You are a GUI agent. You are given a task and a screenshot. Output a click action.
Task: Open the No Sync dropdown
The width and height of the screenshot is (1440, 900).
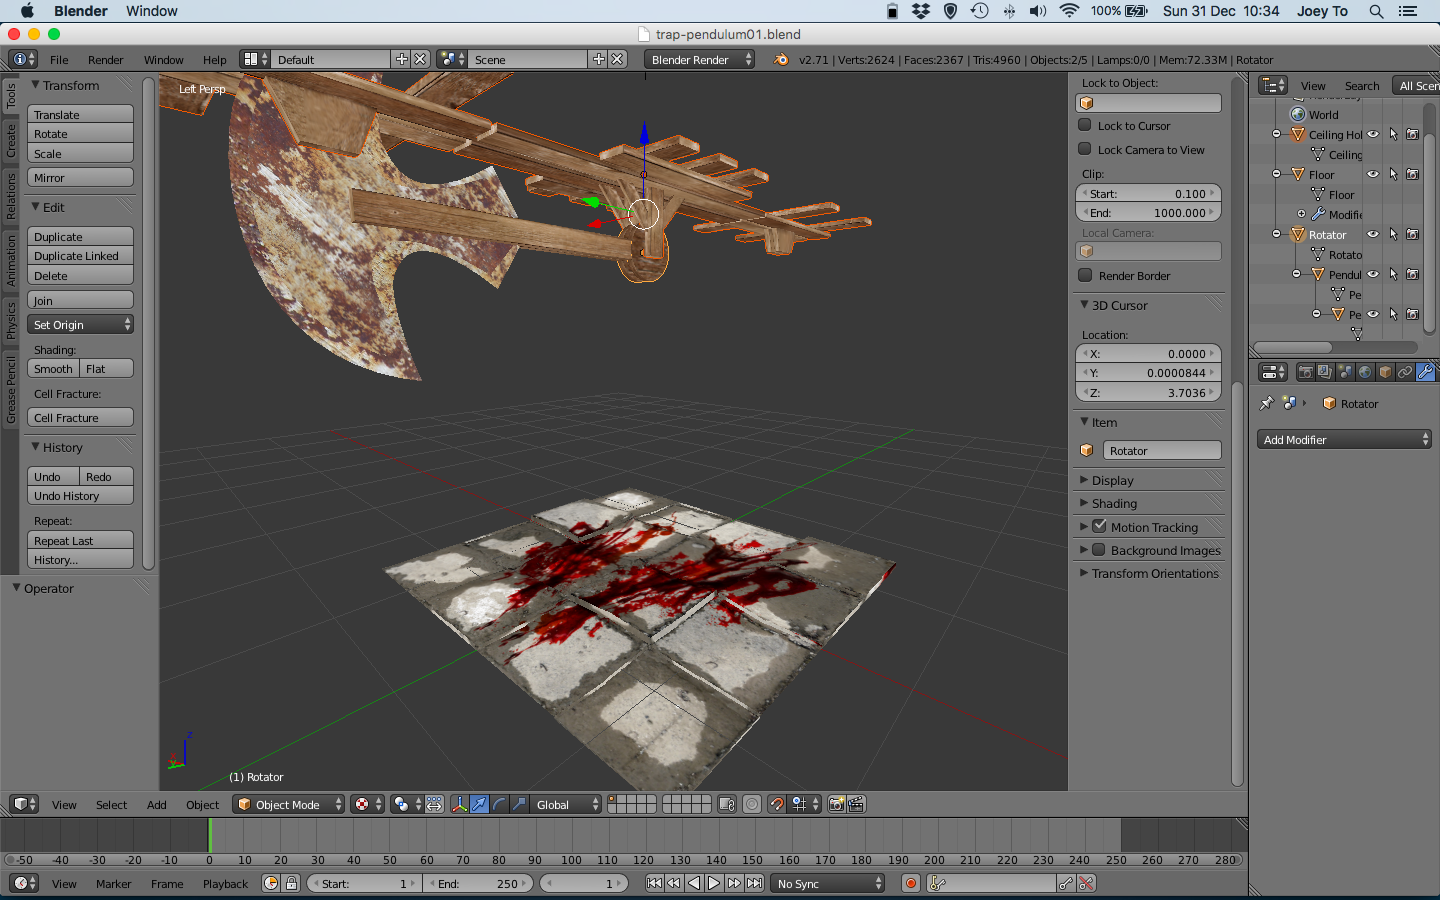(829, 883)
